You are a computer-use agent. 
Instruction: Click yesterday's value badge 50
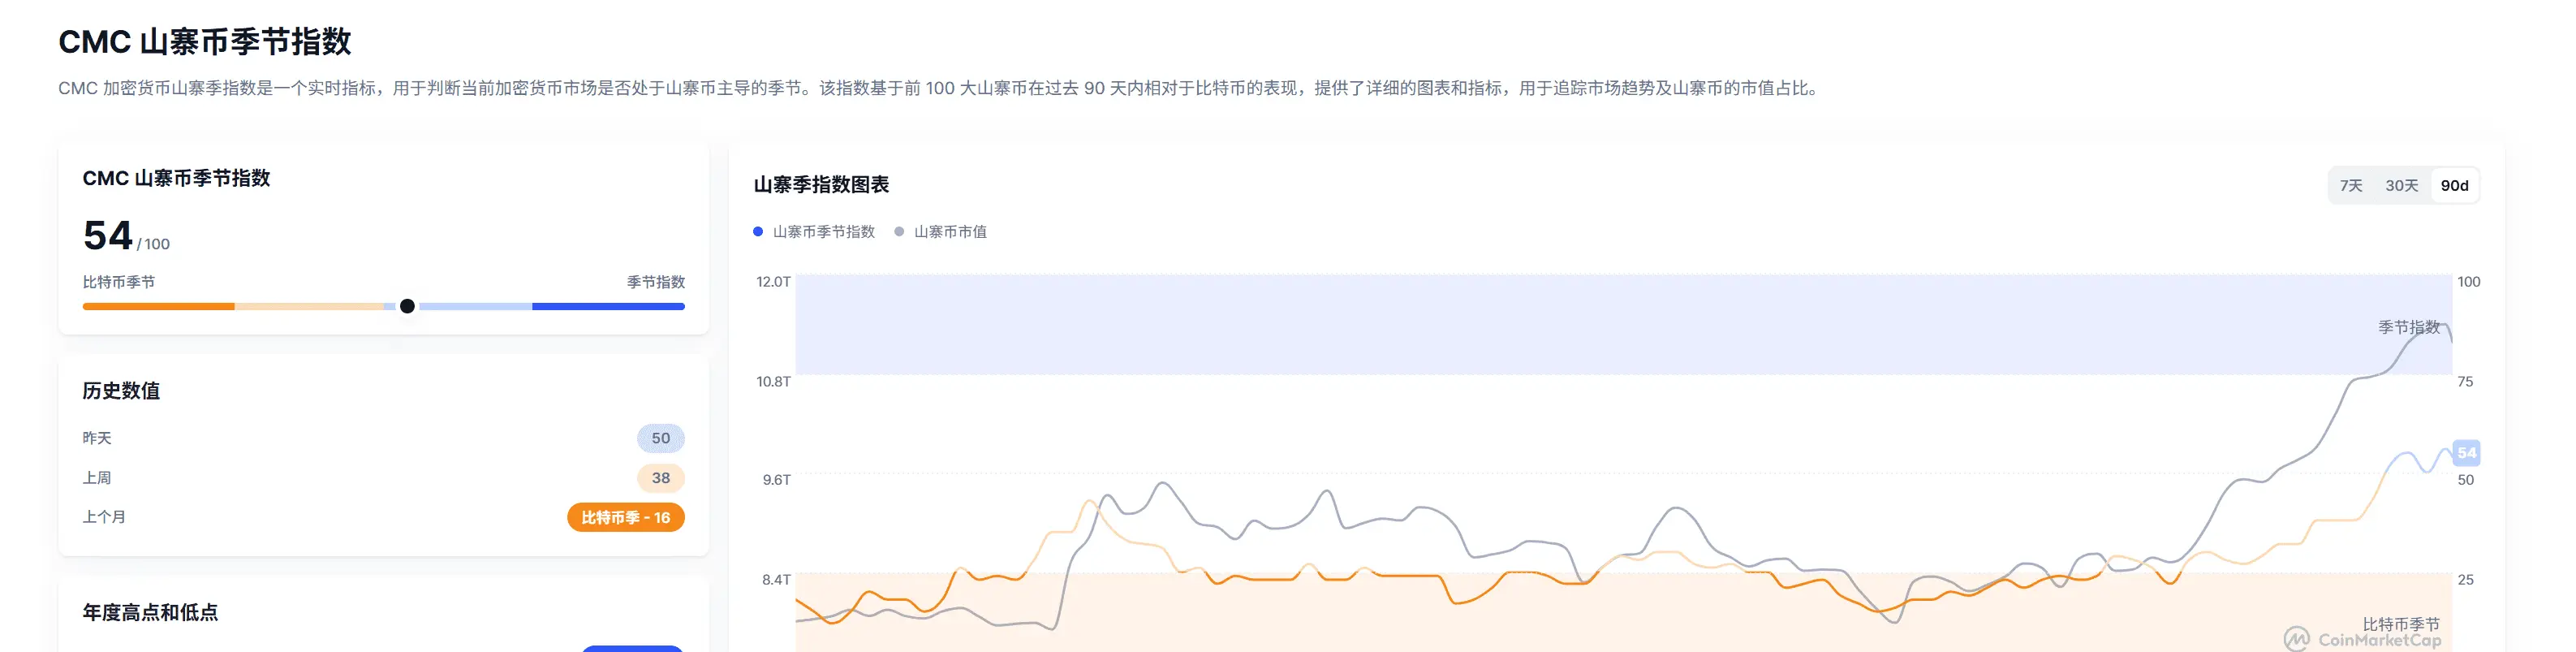coord(661,438)
